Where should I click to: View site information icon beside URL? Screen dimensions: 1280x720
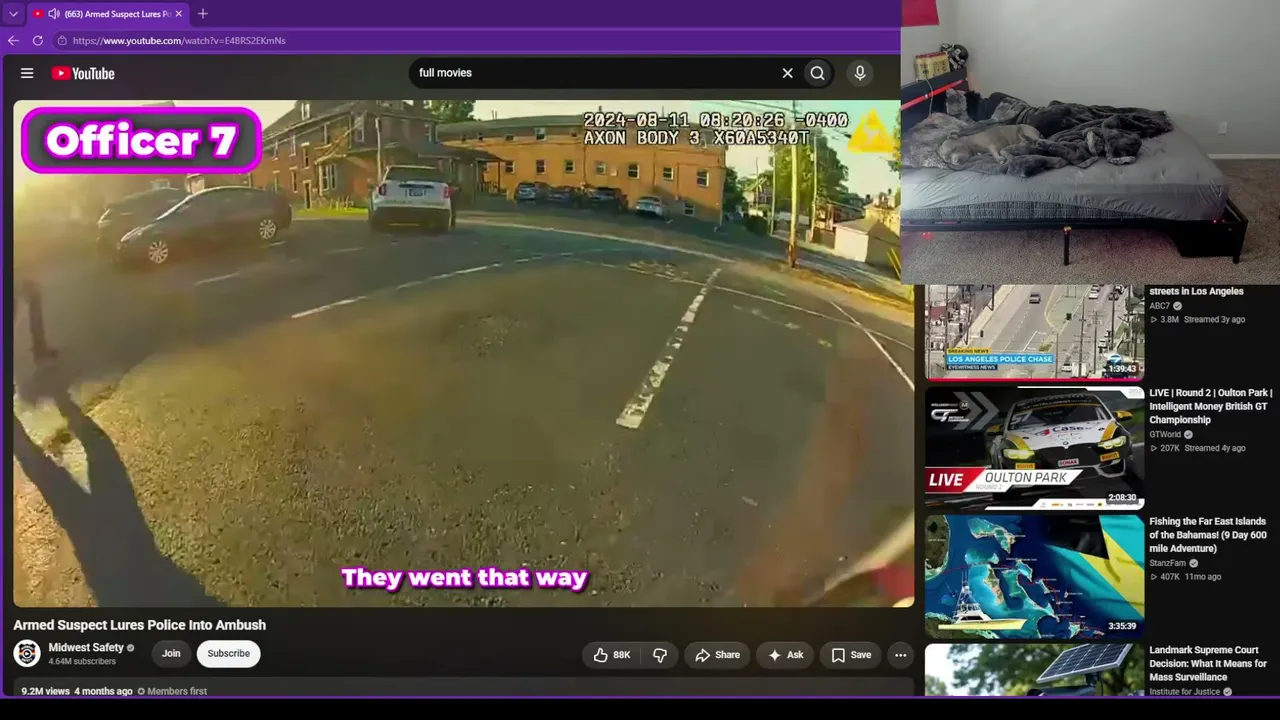pyautogui.click(x=62, y=41)
